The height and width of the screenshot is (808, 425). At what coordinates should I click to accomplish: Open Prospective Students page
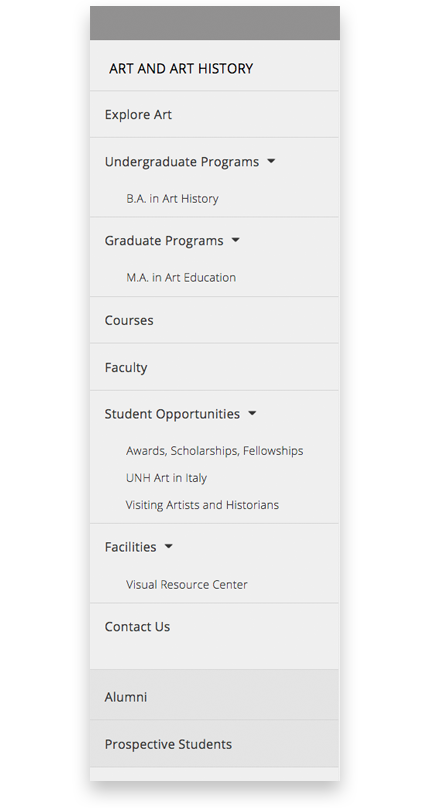pyautogui.click(x=214, y=744)
